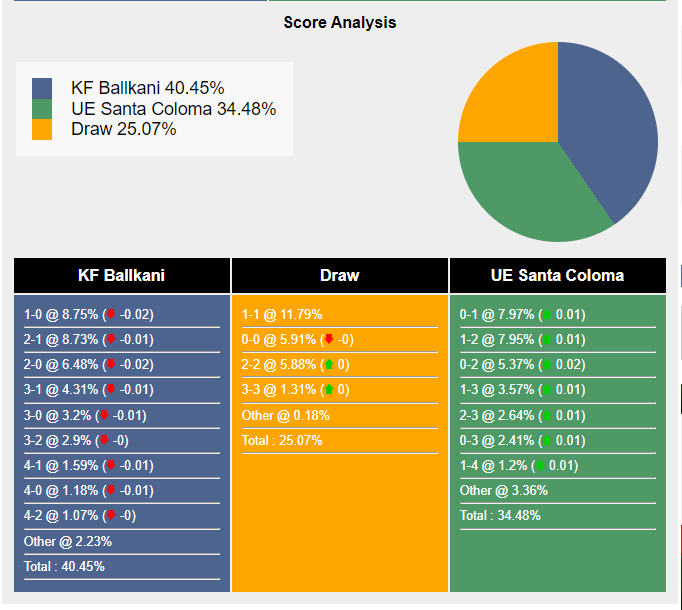
Task: Click the green up arrow in 2-2 draw row
Action: [329, 364]
